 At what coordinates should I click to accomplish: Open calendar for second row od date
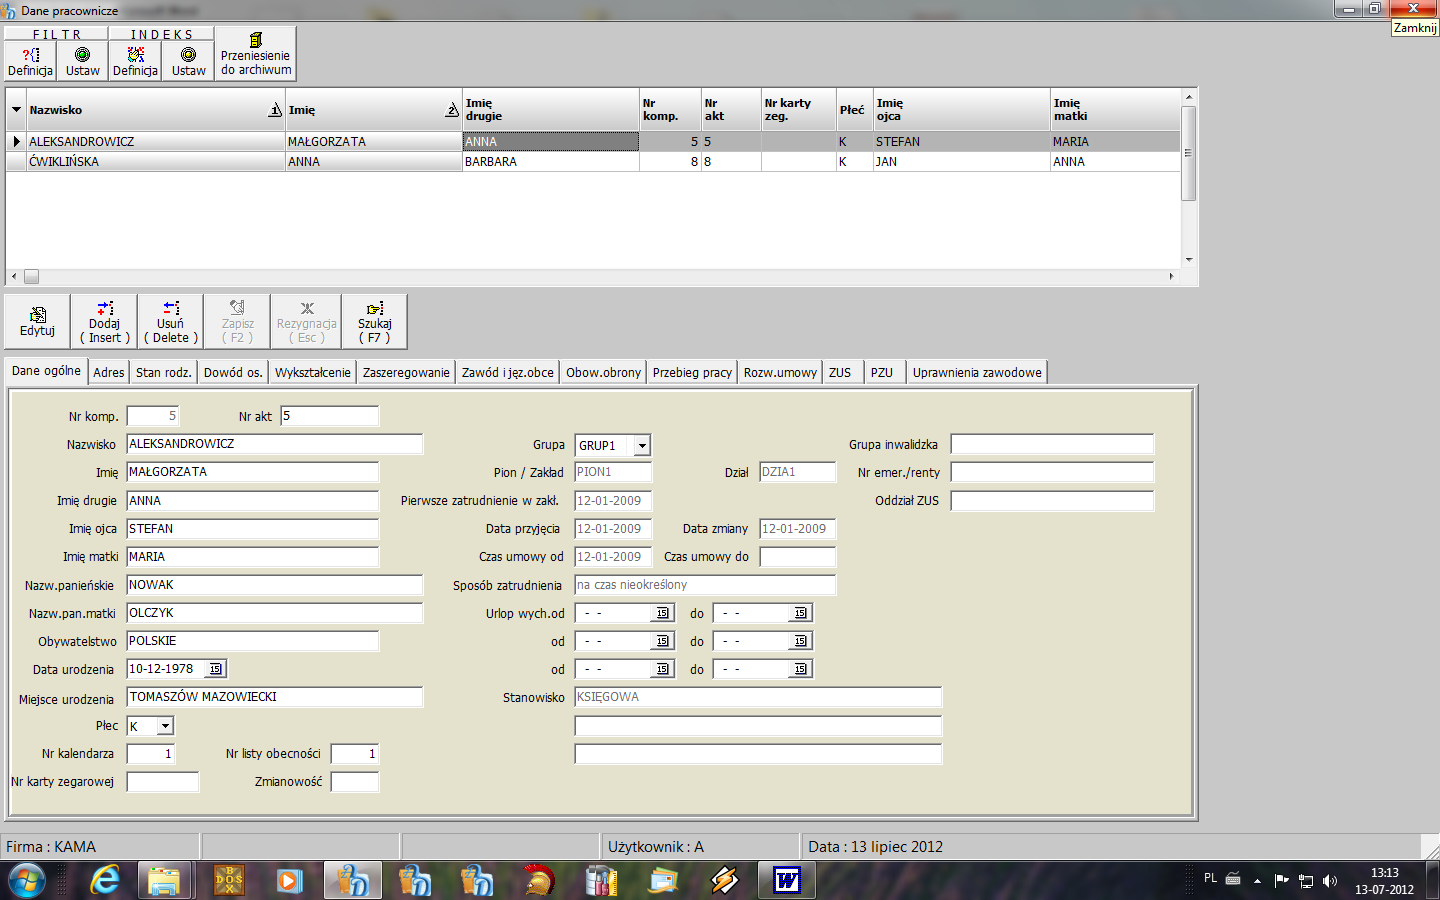pos(662,641)
